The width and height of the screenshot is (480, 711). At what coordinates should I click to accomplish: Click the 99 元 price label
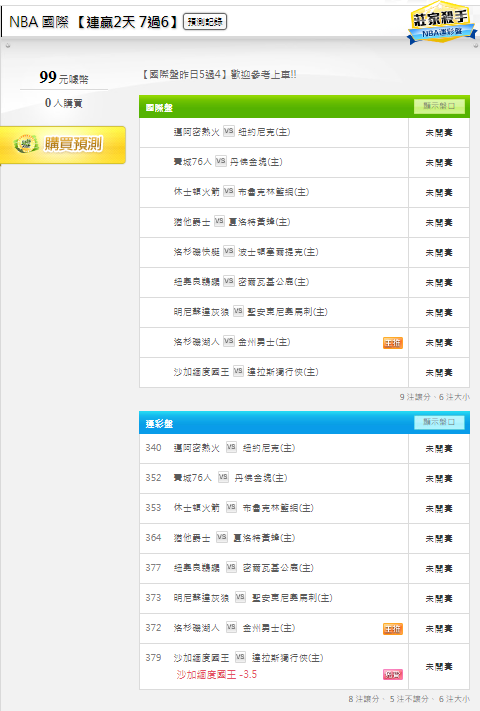pos(64,78)
